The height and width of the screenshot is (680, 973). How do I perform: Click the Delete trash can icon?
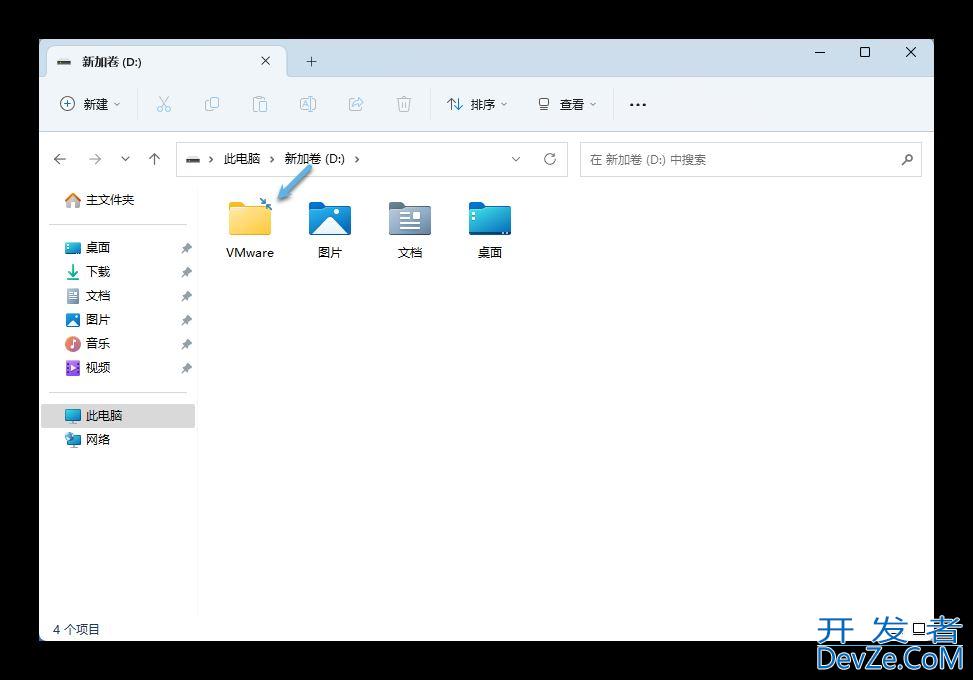pyautogui.click(x=403, y=104)
